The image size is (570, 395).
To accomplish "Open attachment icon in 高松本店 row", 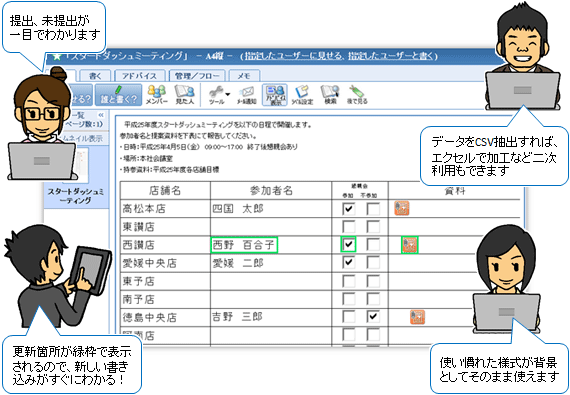I will click(x=402, y=208).
